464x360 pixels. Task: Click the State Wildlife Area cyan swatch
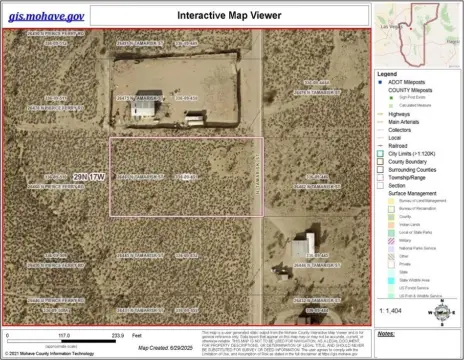click(x=391, y=280)
